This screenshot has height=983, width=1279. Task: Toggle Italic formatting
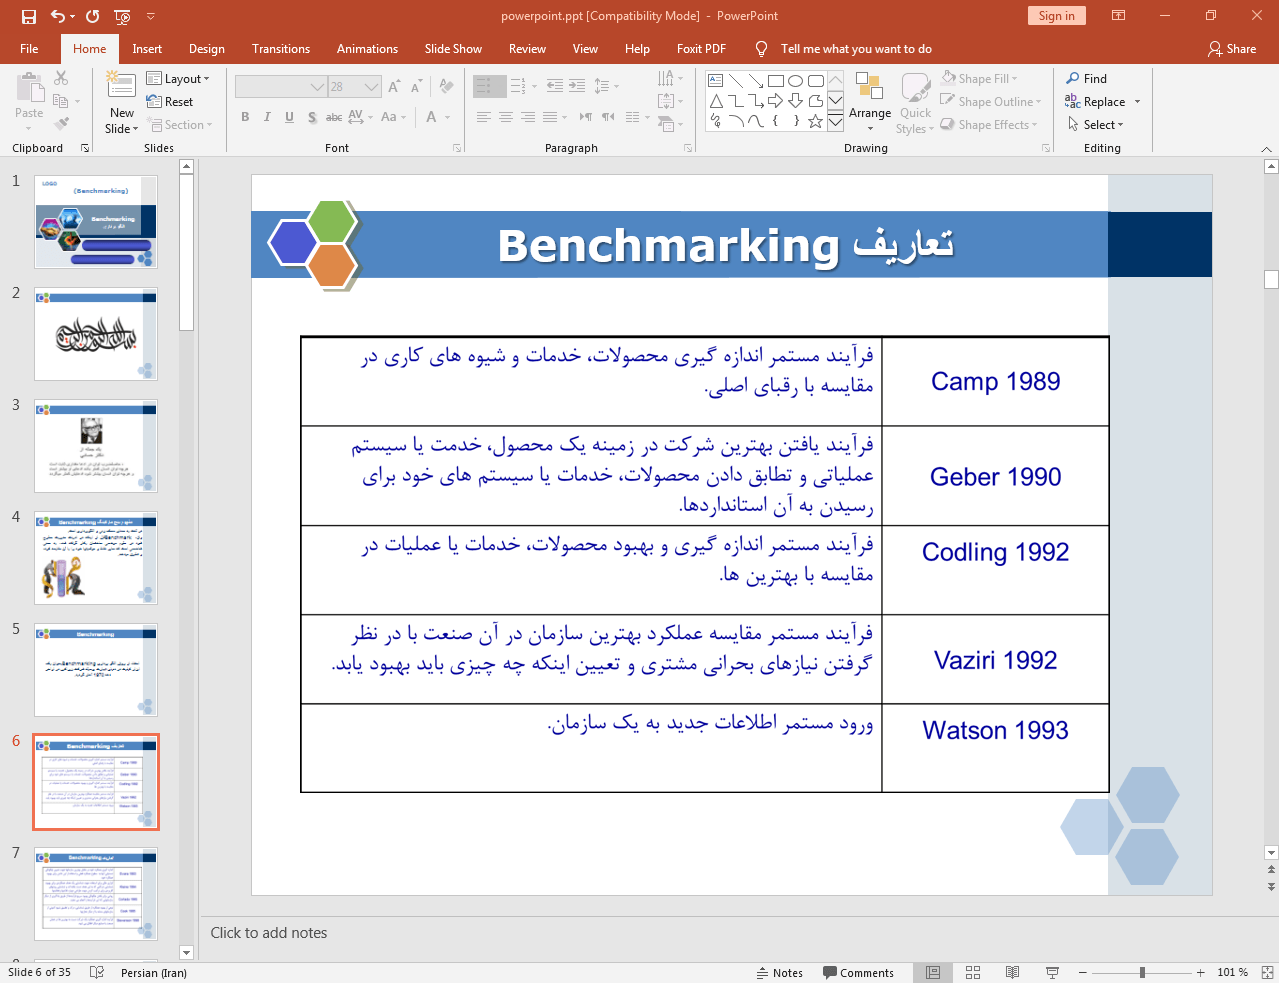click(x=267, y=117)
